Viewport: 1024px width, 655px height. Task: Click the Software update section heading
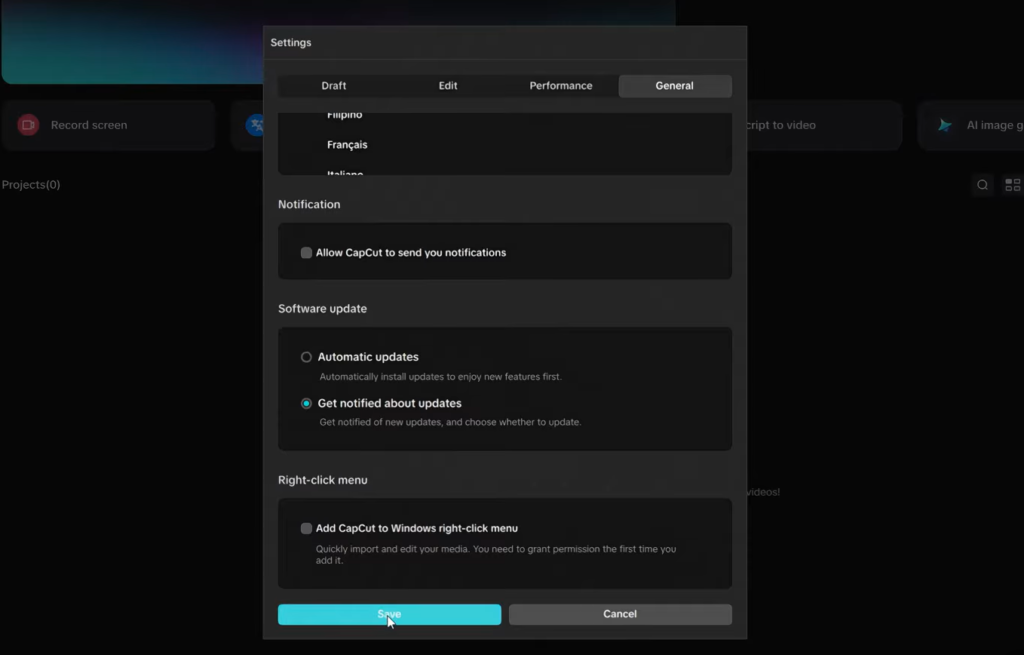click(323, 309)
